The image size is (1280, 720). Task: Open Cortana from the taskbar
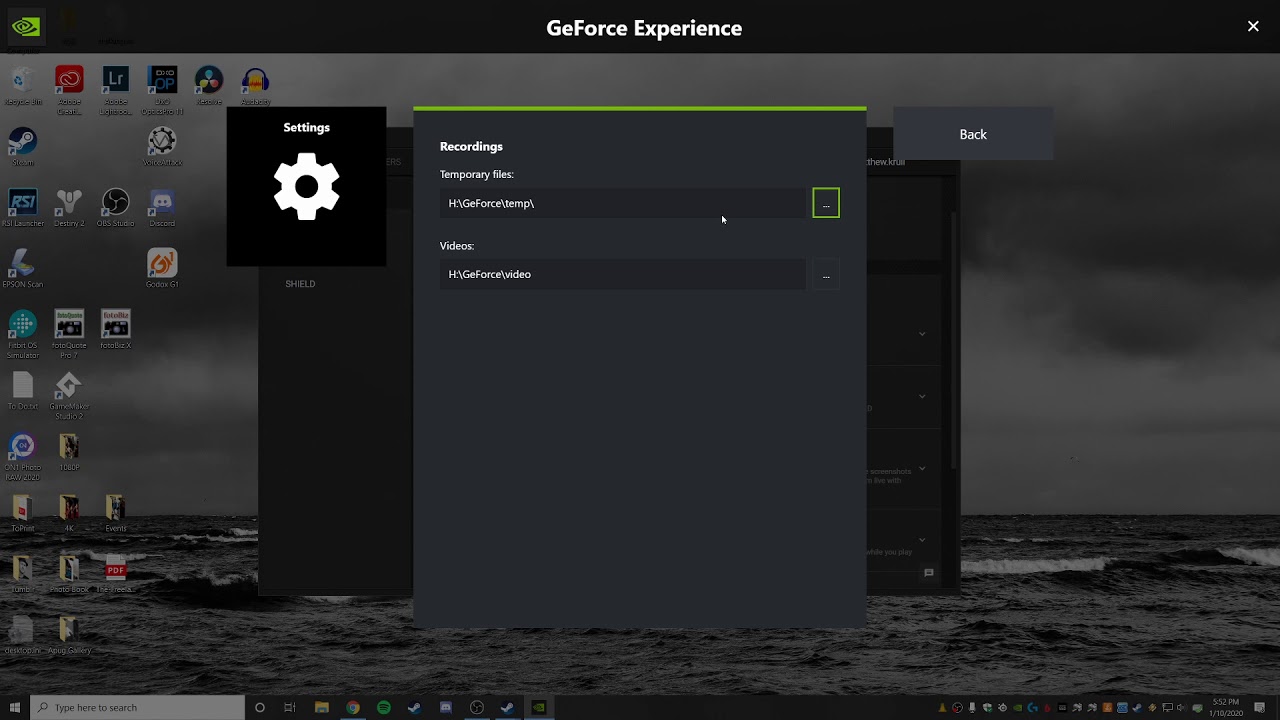260,707
